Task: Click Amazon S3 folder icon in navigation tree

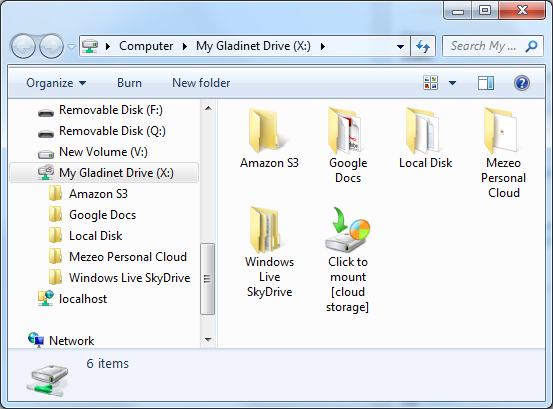Action: [x=56, y=194]
